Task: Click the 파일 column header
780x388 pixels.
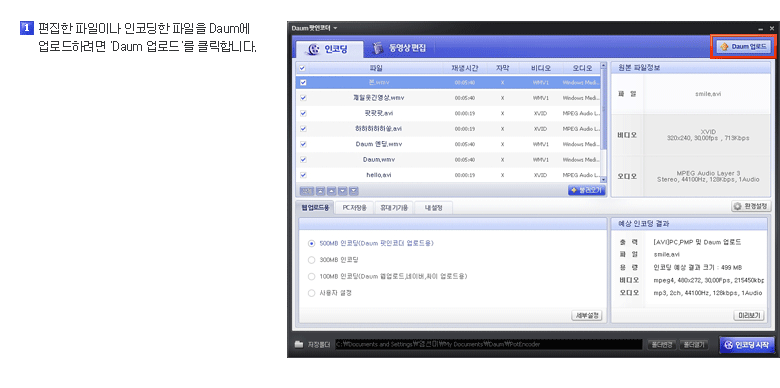Action: coord(376,68)
